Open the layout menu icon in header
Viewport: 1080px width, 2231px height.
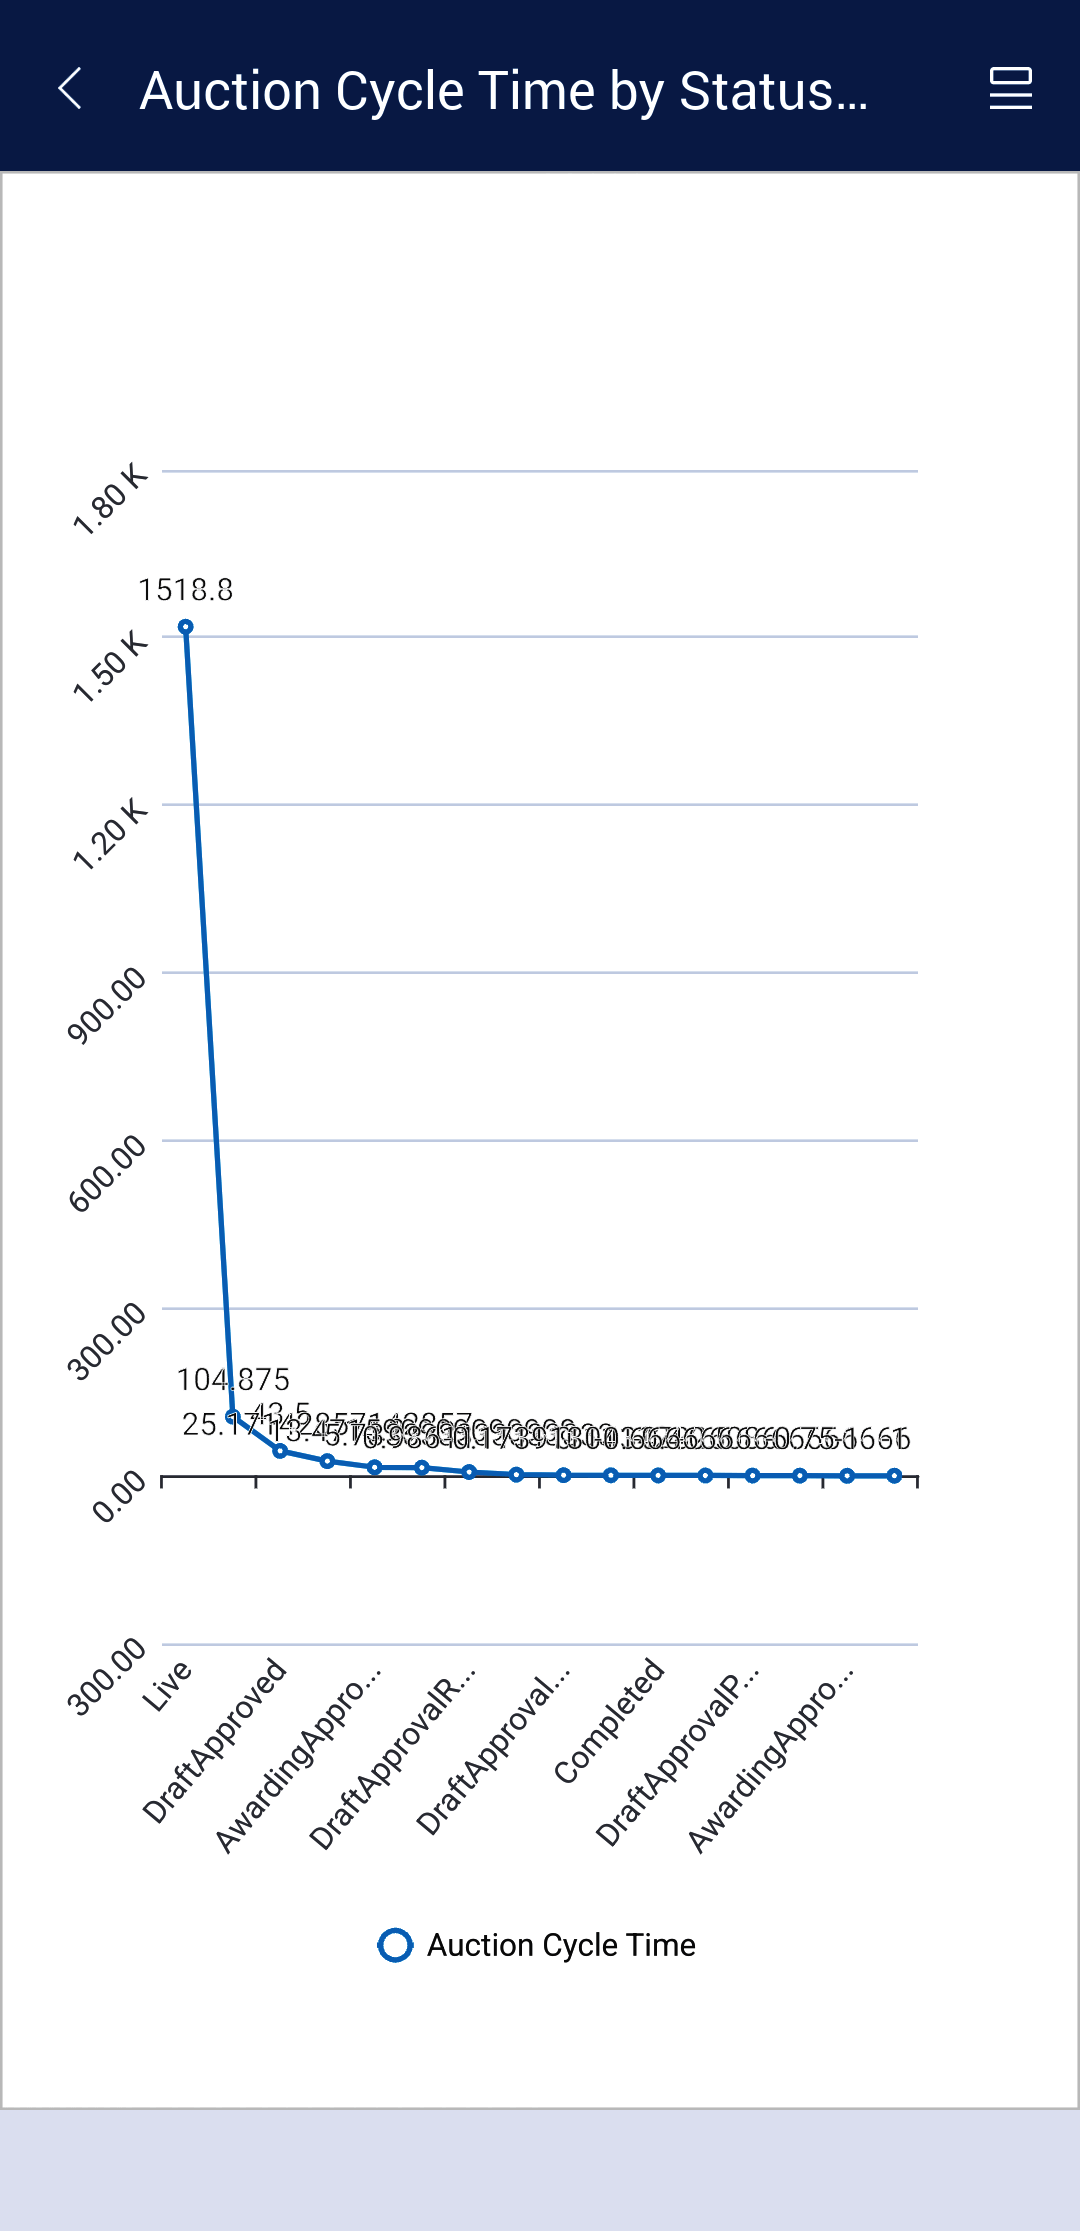1010,89
